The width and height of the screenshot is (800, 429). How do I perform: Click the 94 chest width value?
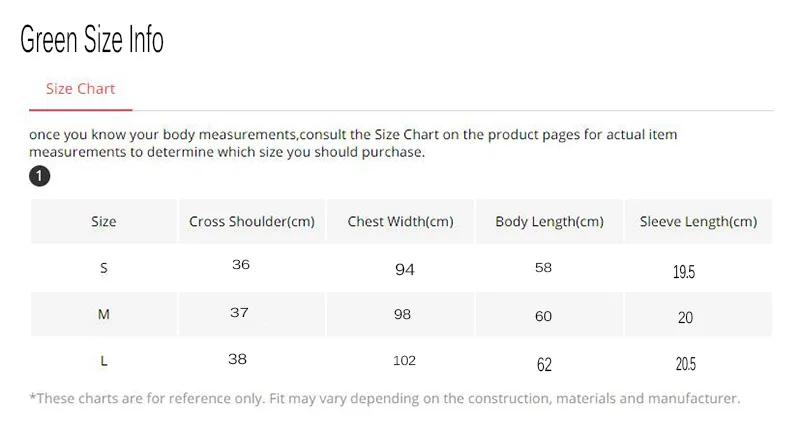click(404, 270)
